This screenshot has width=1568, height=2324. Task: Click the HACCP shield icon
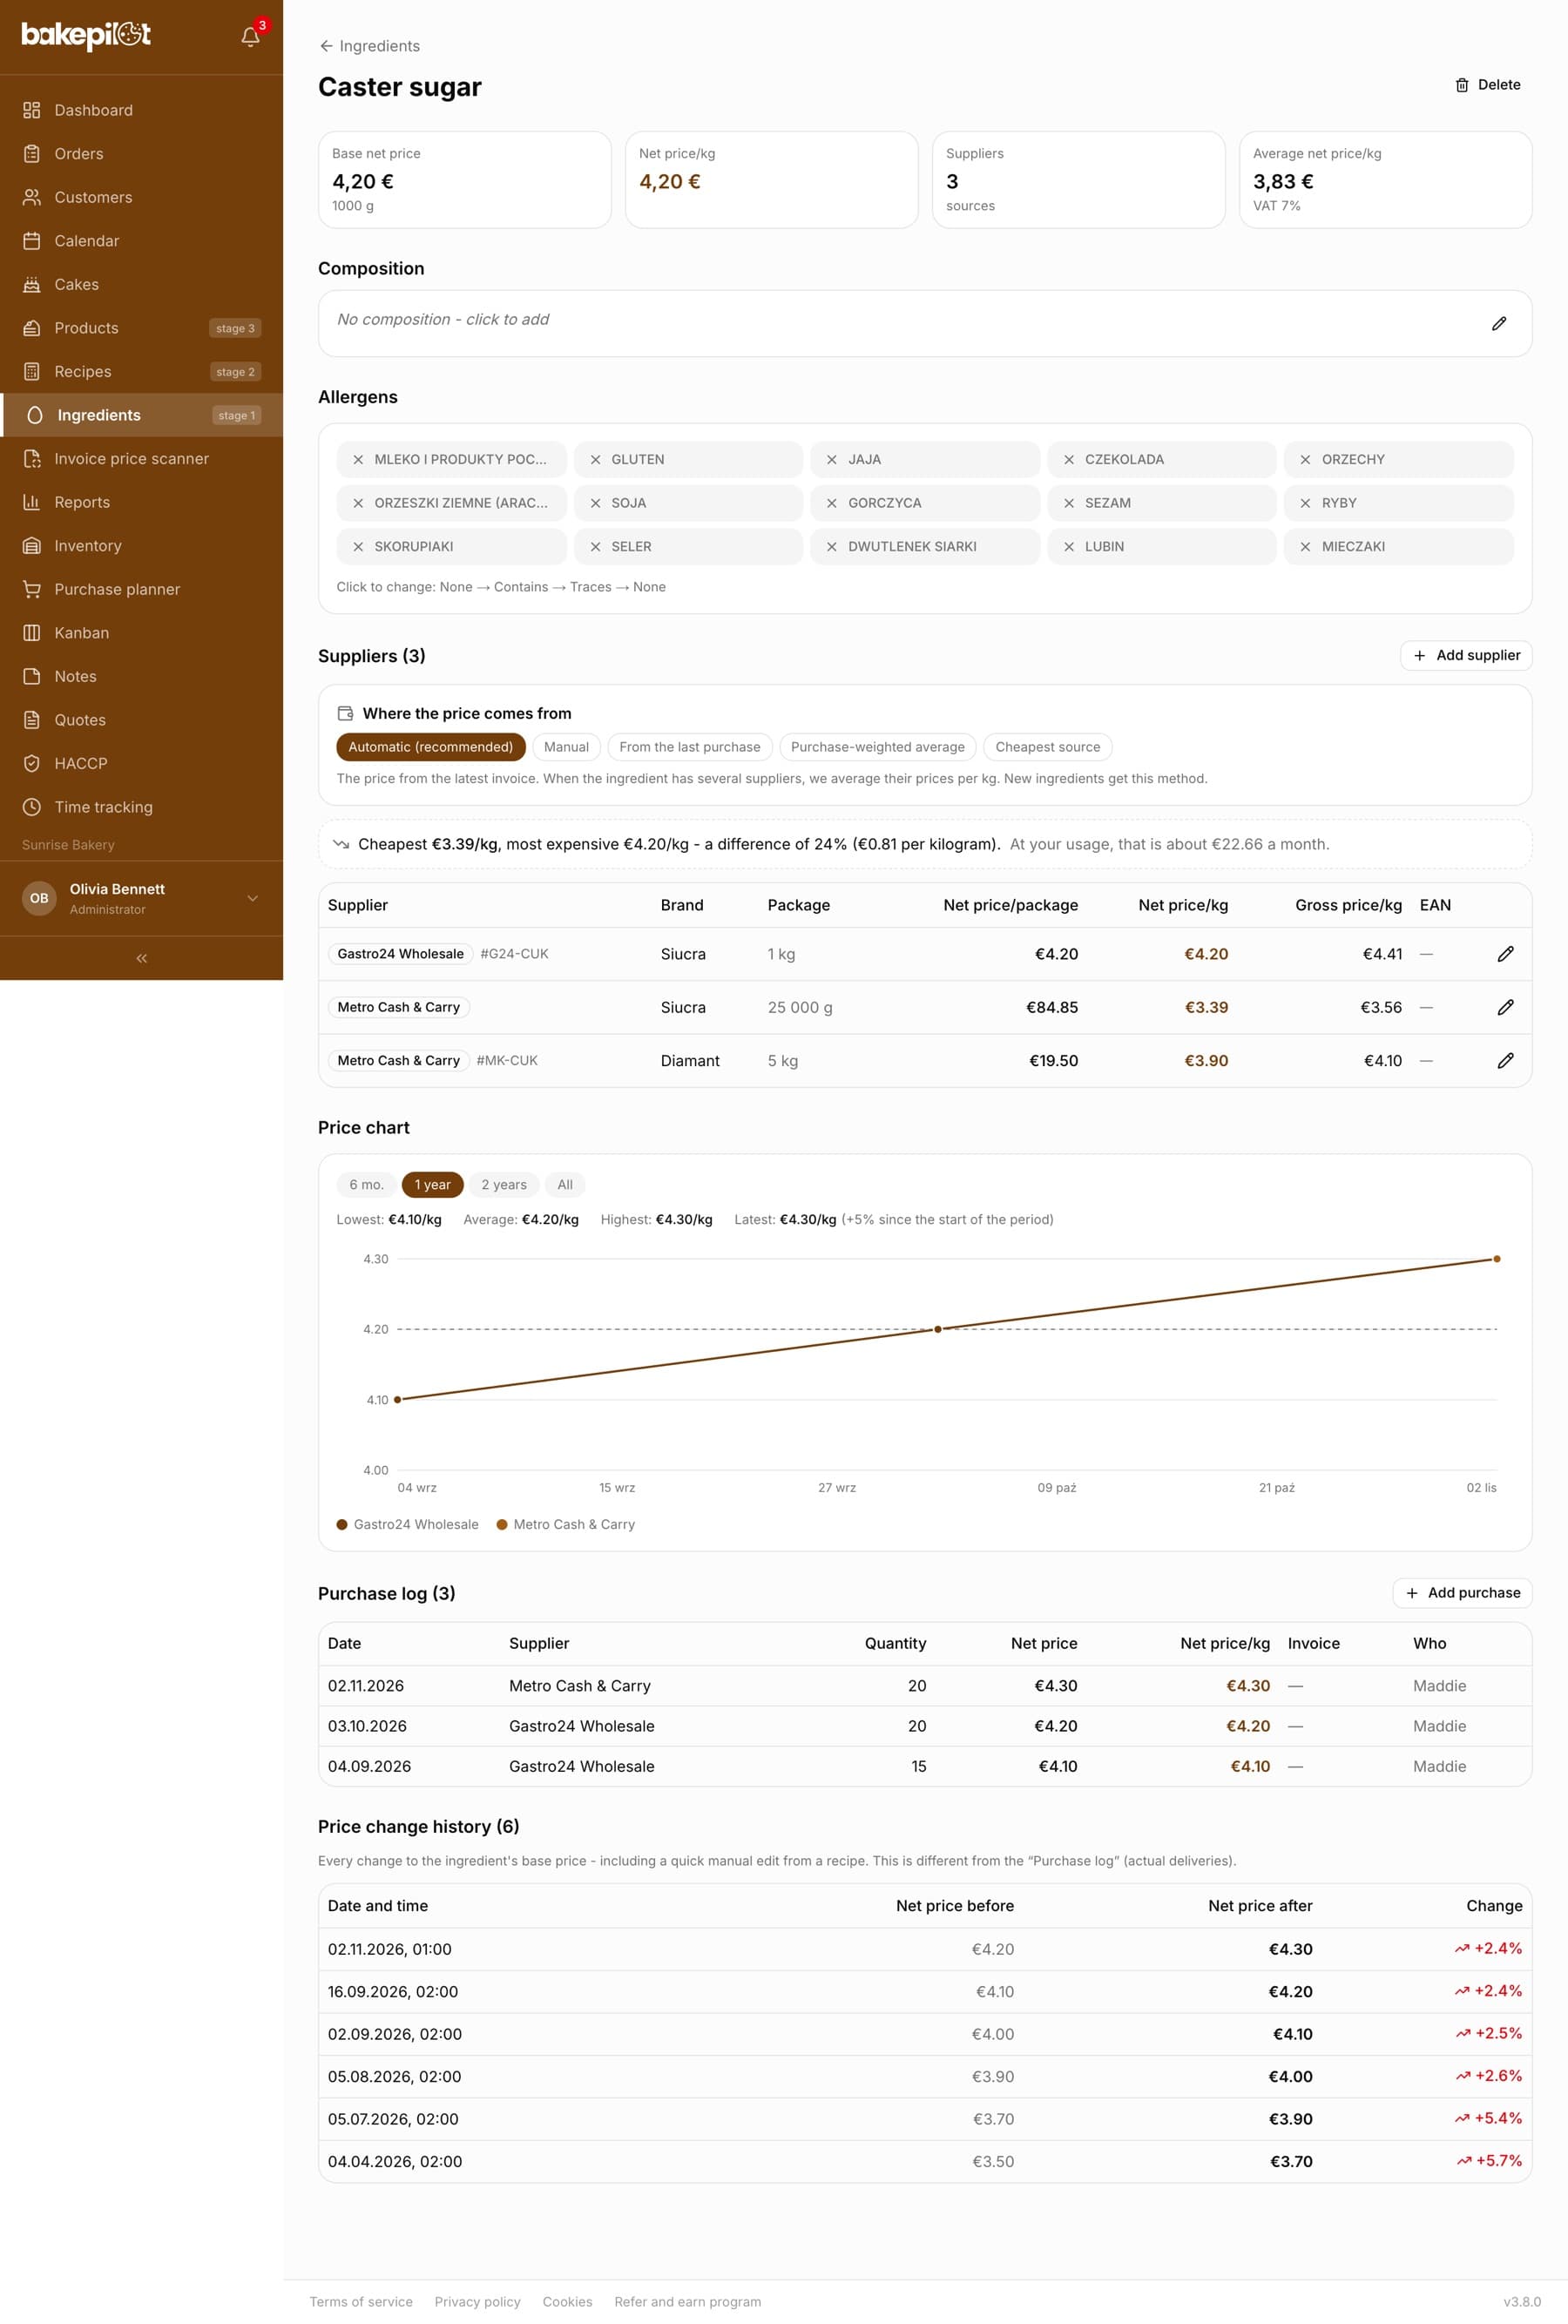32,763
